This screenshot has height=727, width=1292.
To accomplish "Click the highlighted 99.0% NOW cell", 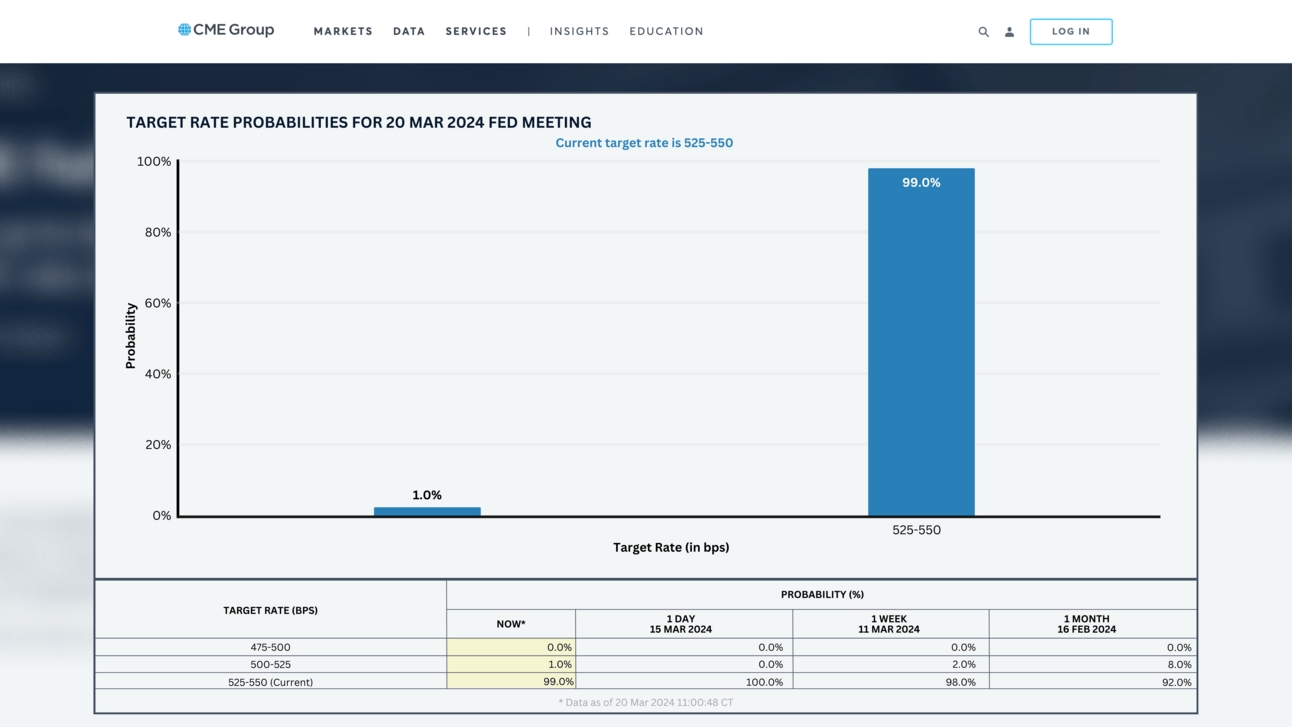I will click(x=511, y=682).
